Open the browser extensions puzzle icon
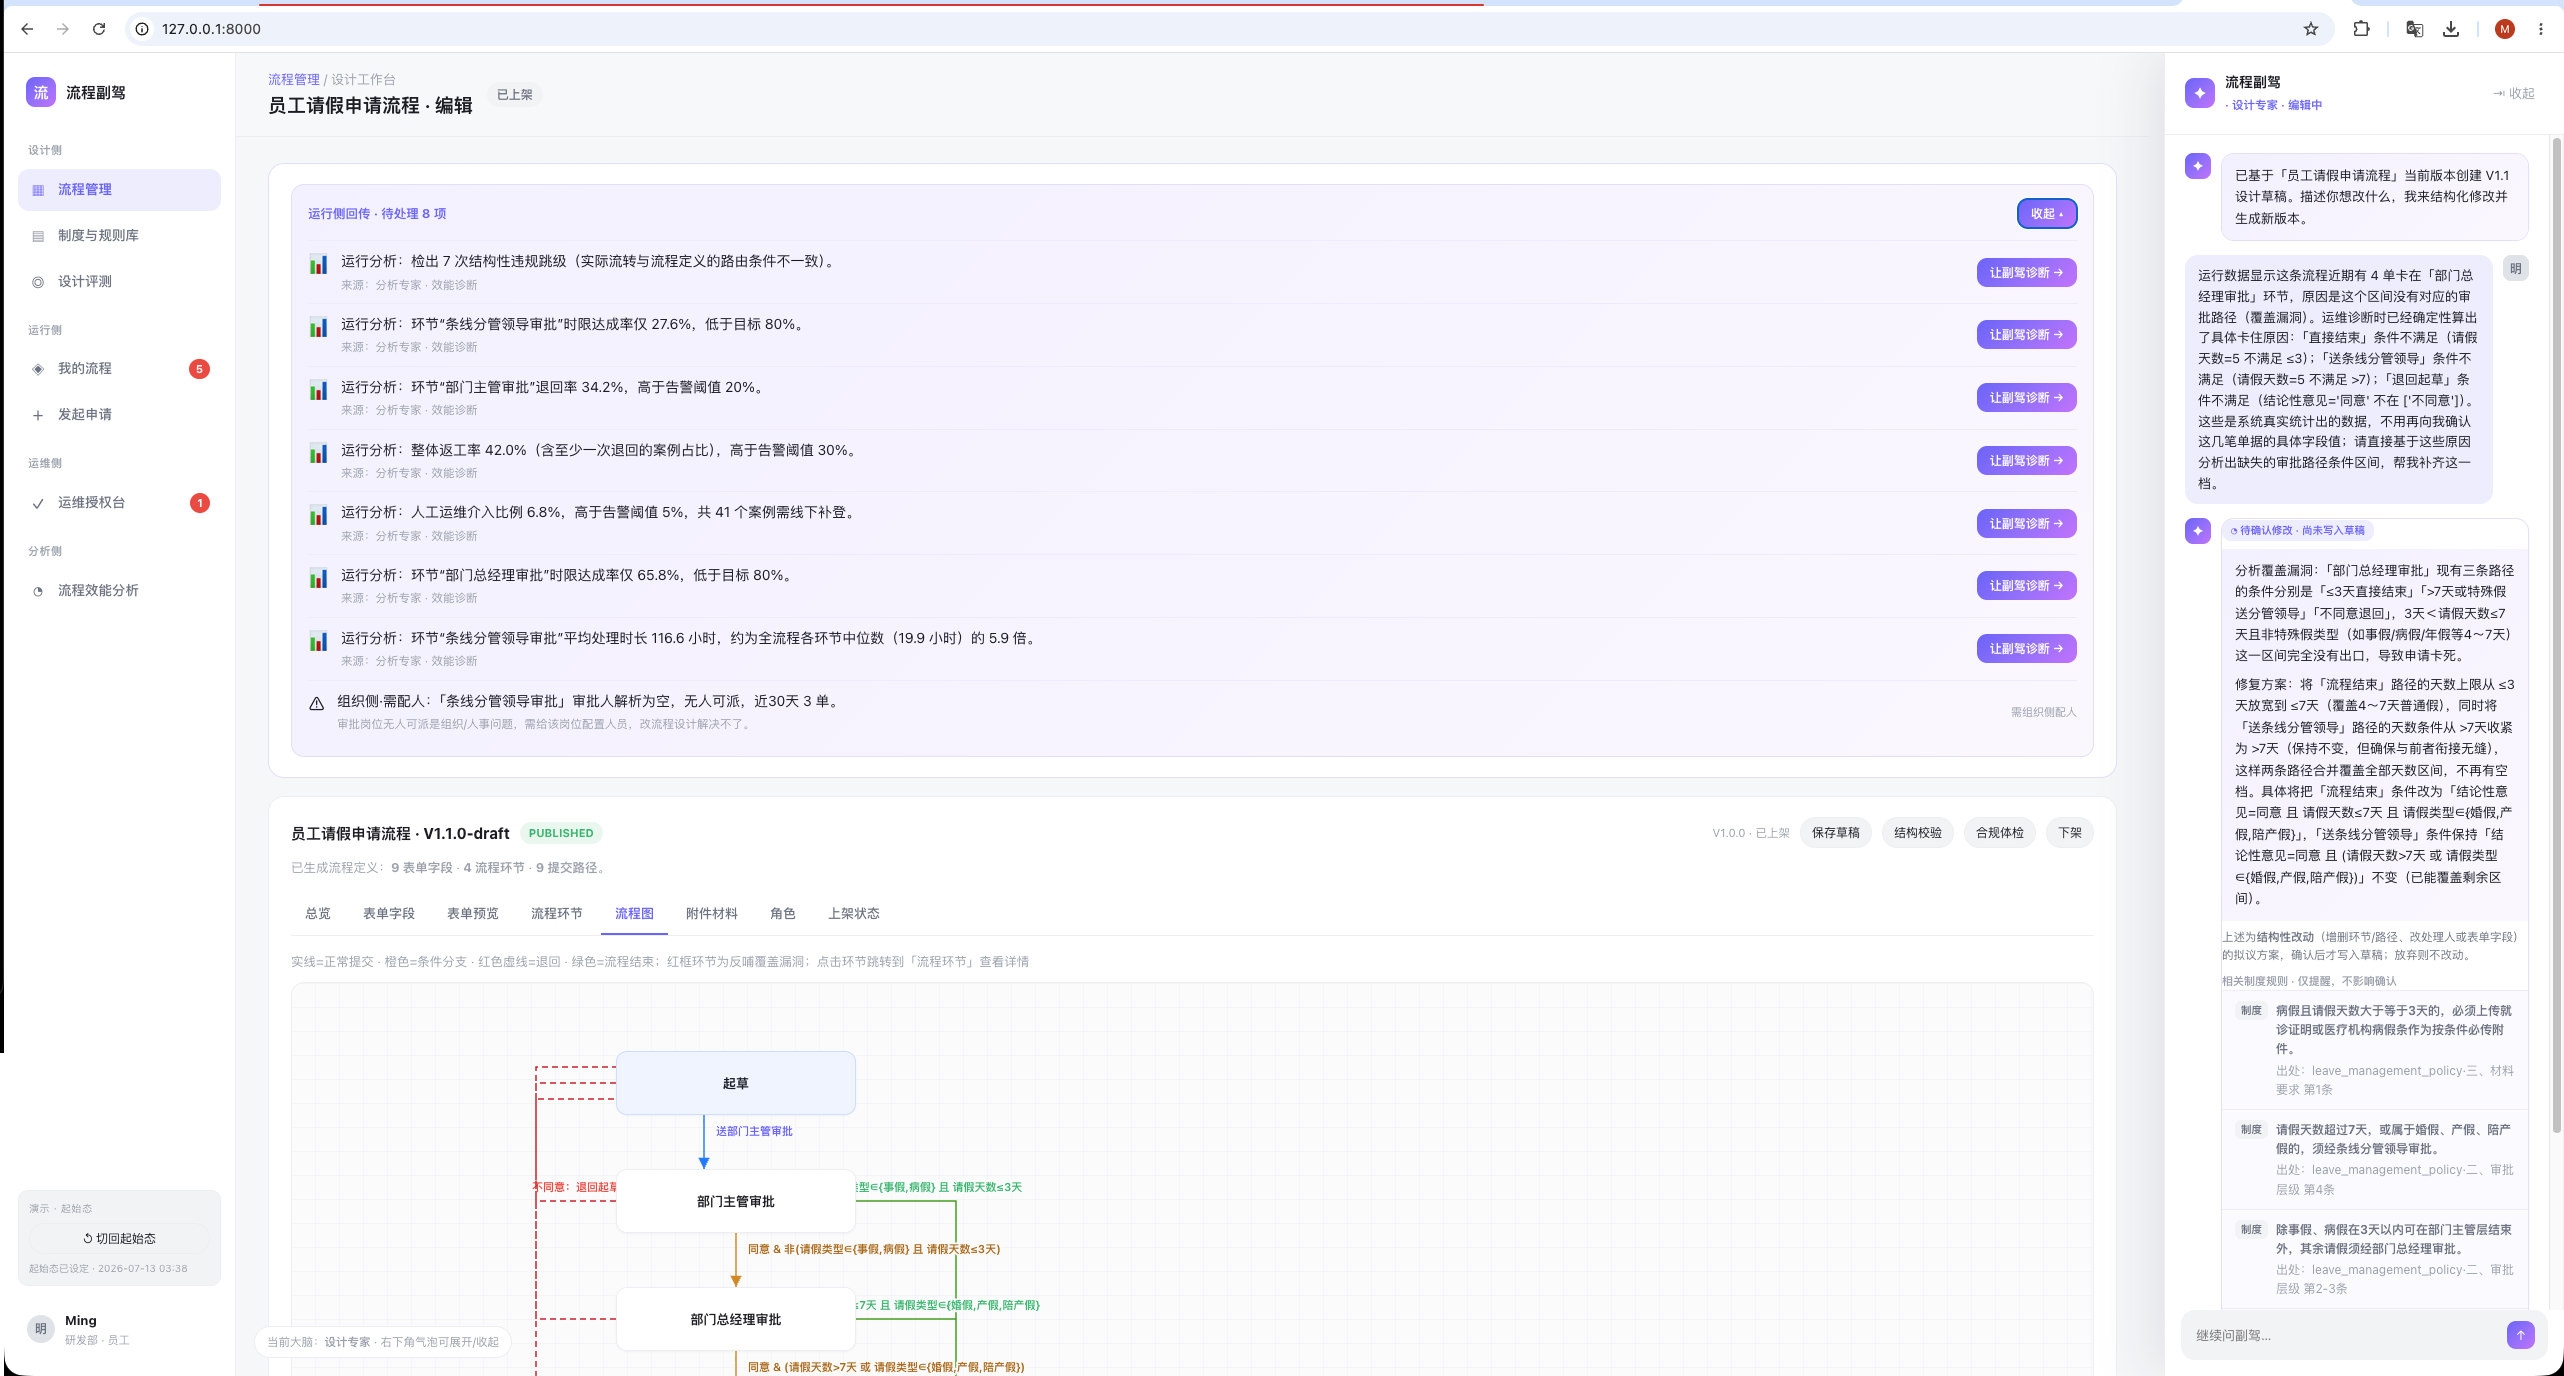Image resolution: width=2564 pixels, height=1376 pixels. (x=2361, y=29)
